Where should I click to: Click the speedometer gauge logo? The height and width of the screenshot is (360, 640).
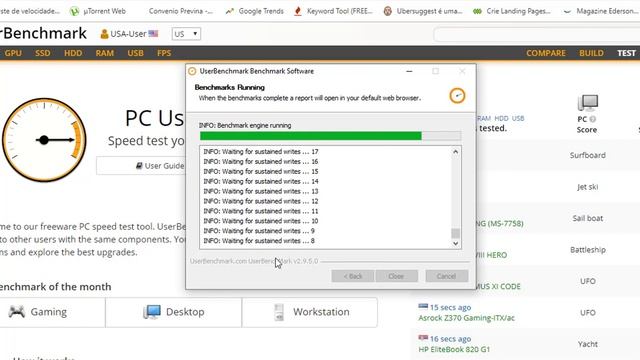click(44, 140)
